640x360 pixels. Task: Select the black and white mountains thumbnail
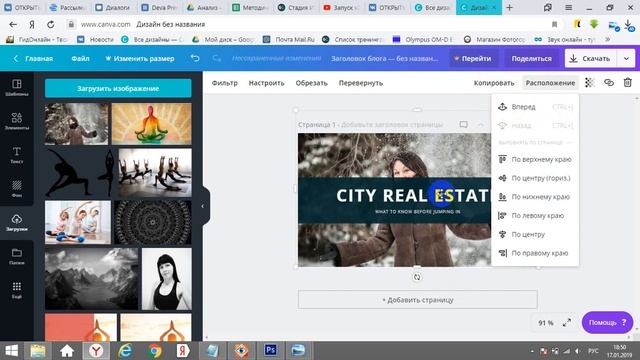pyautogui.click(x=91, y=279)
